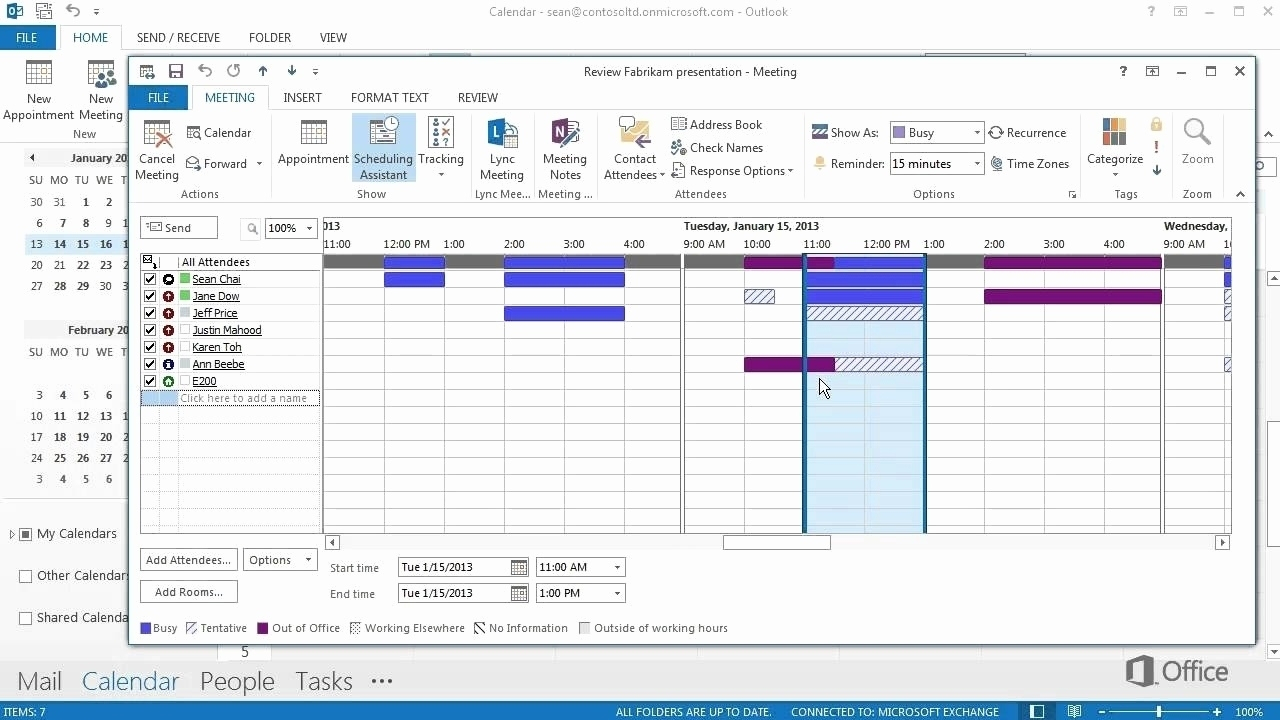Open the Show As Busy dropdown
Image resolution: width=1280 pixels, height=720 pixels.
[x=976, y=133]
